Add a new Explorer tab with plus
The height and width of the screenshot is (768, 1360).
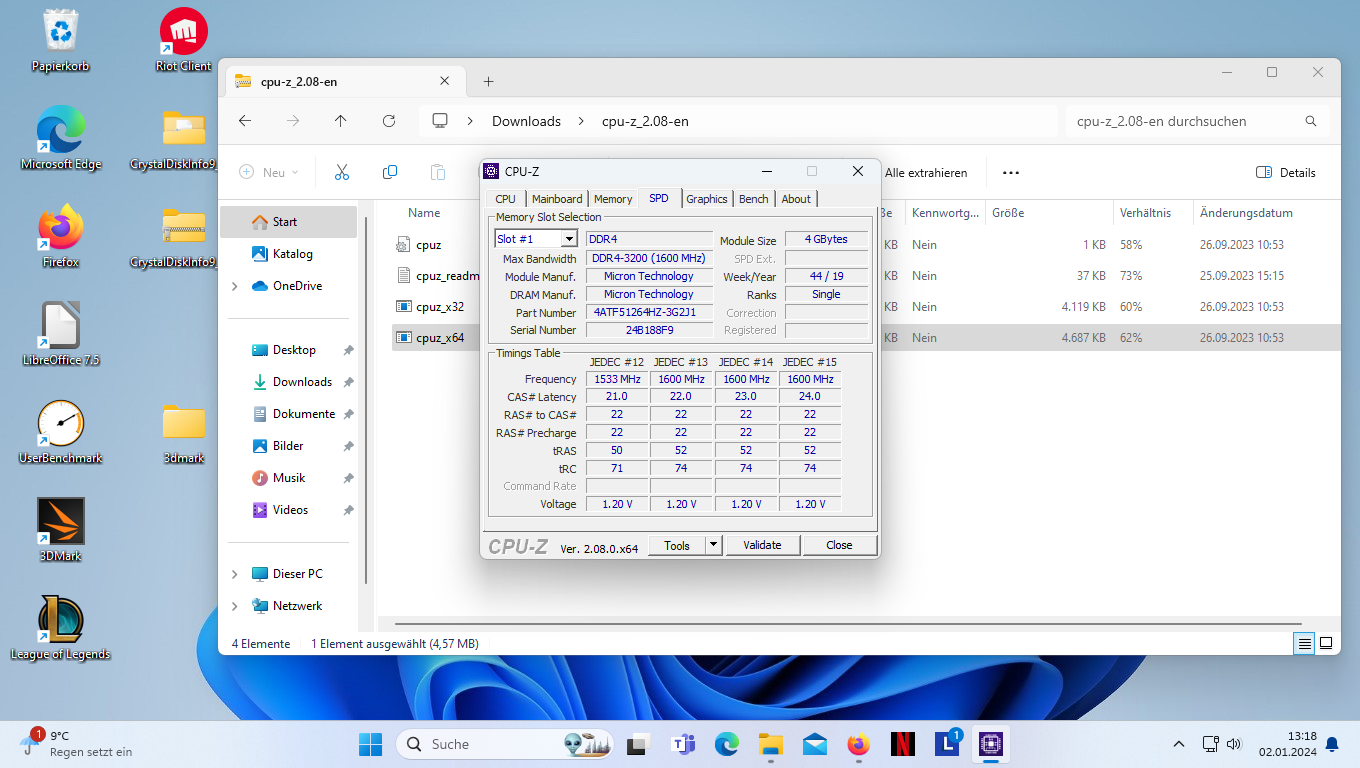[489, 82]
